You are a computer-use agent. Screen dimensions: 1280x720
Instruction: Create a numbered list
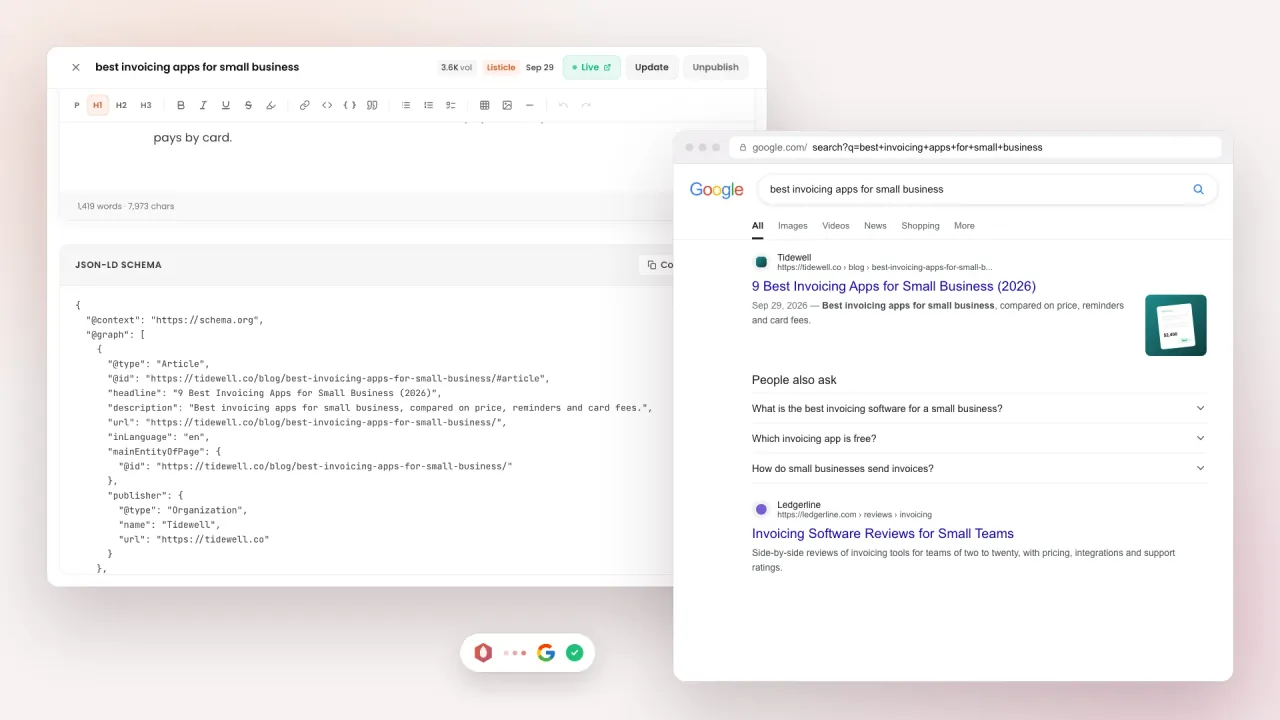click(x=428, y=105)
